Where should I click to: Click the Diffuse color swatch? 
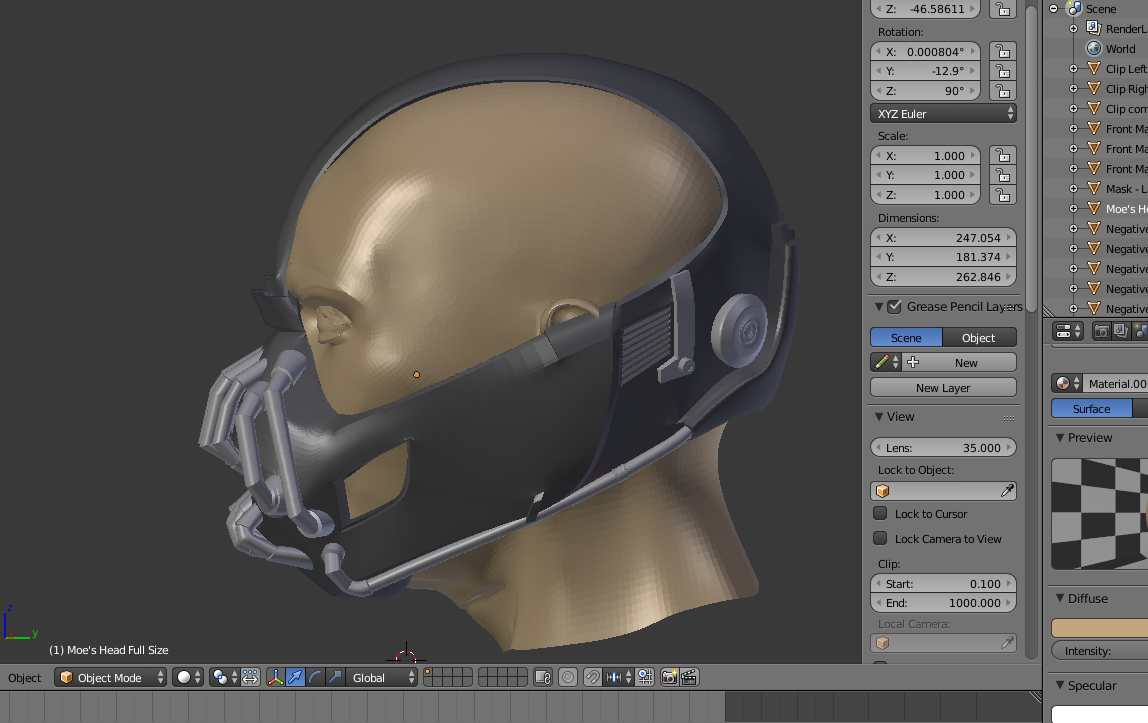[x=1100, y=628]
